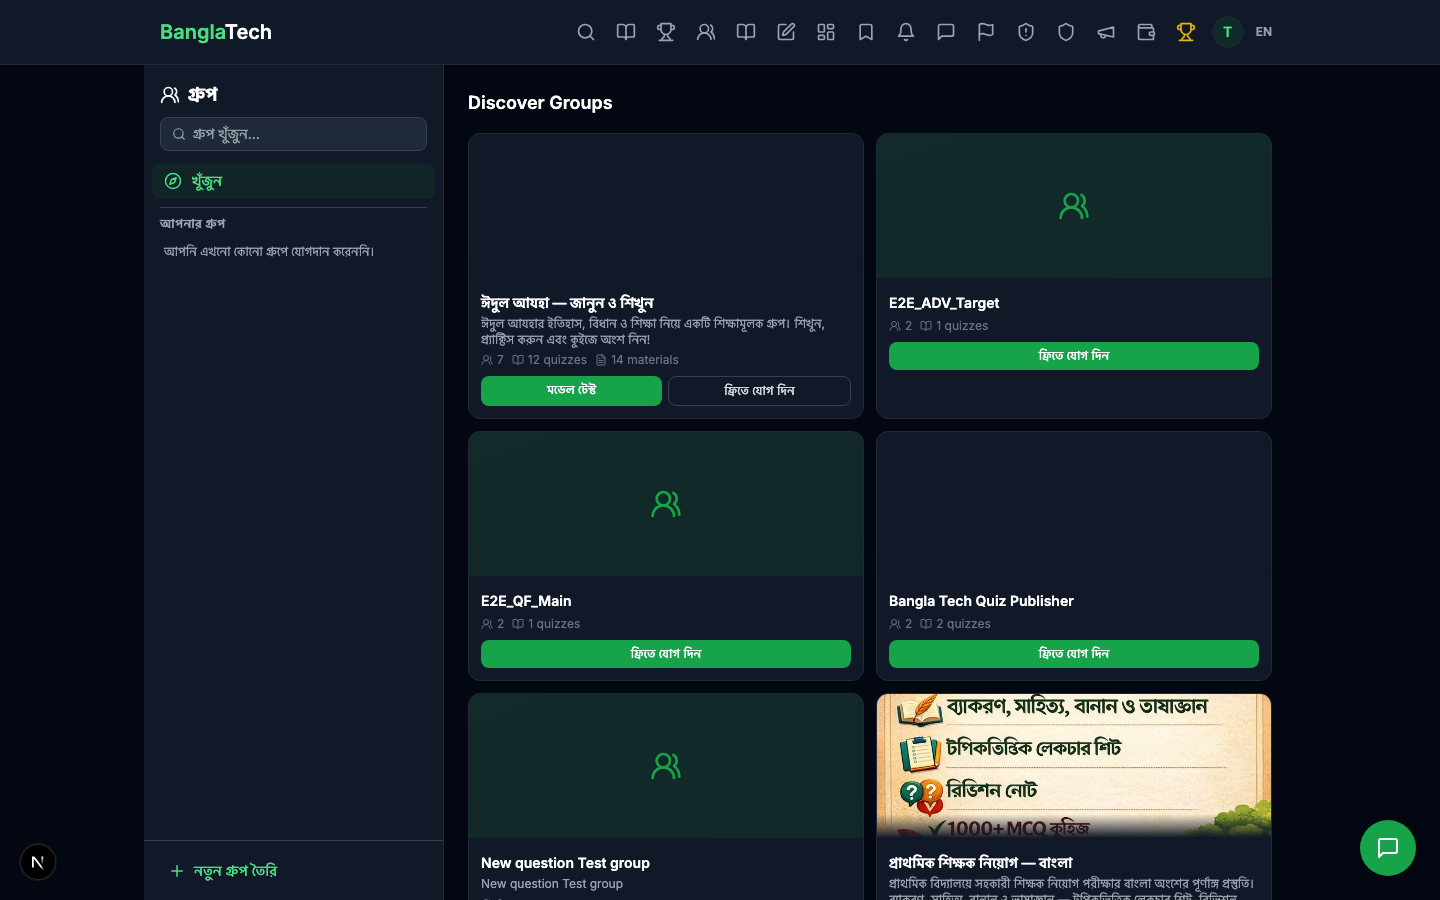Open the chat bubble in bottom-right corner
Screen dimensions: 1440x900
tap(1388, 848)
